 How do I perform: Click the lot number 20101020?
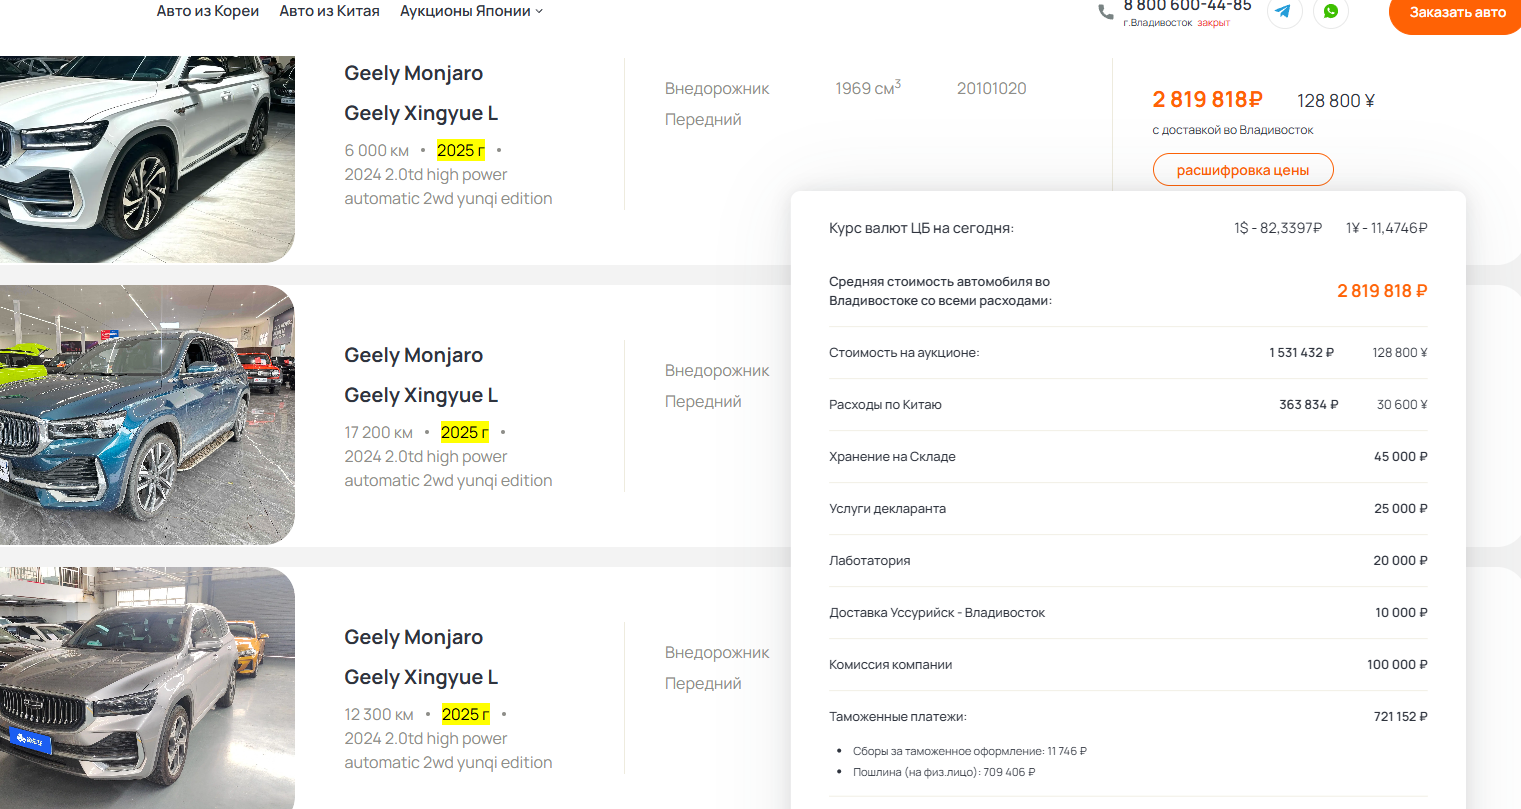(991, 88)
